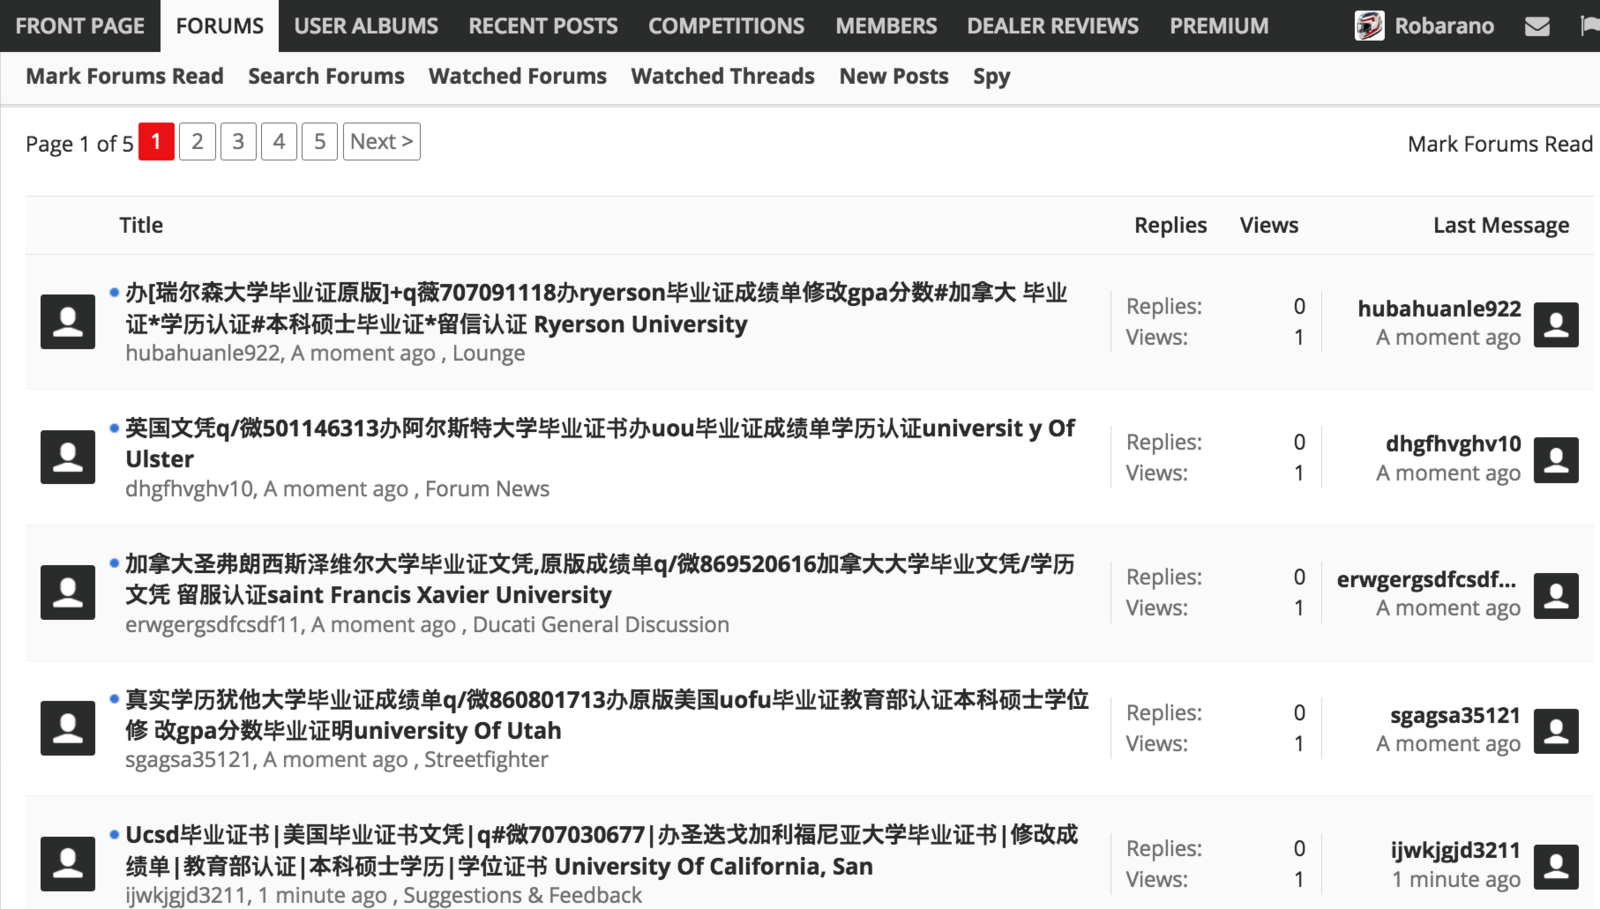Viewport: 1600px width, 909px height.
Task: Open New Posts
Action: coord(894,76)
